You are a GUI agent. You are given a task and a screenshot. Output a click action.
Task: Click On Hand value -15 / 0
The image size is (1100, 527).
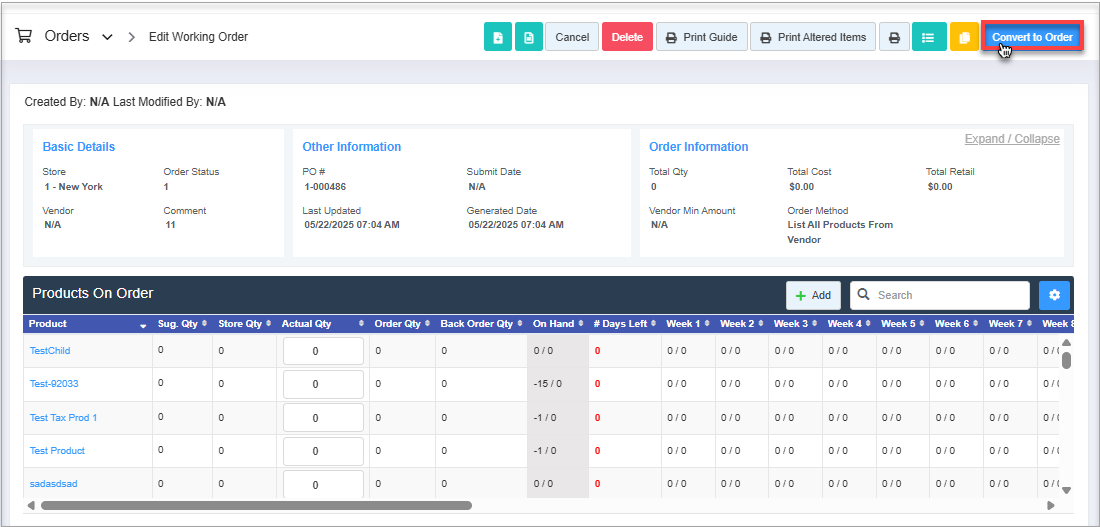[548, 384]
